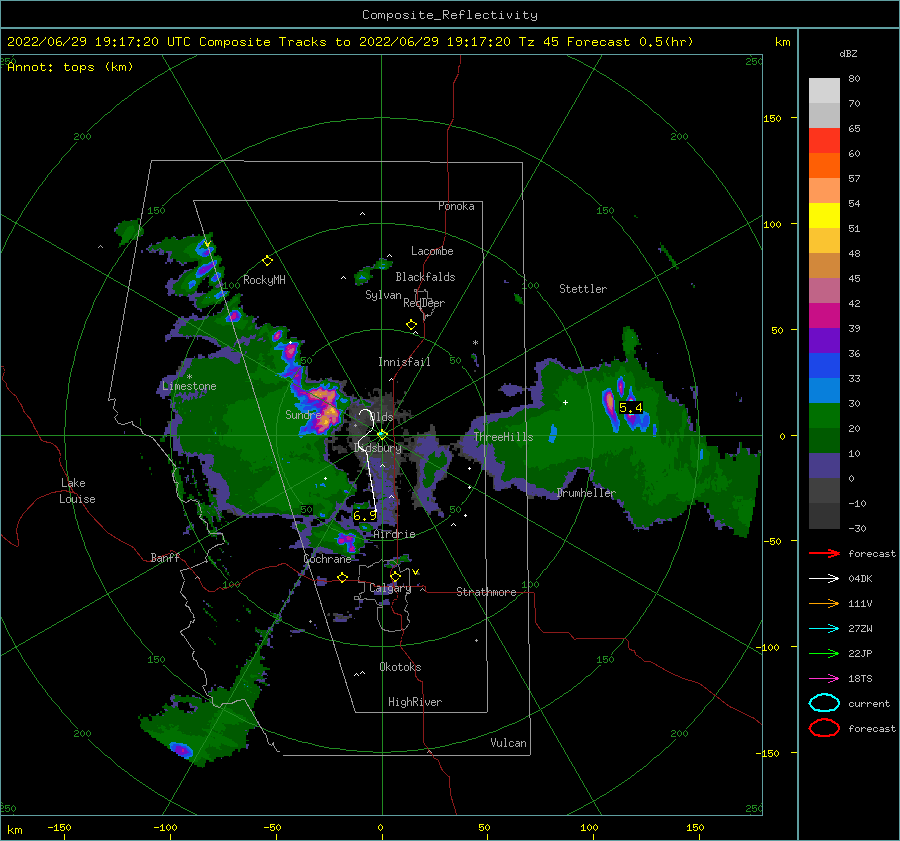
Task: Select the Lacombe map label
Action: pos(432,251)
